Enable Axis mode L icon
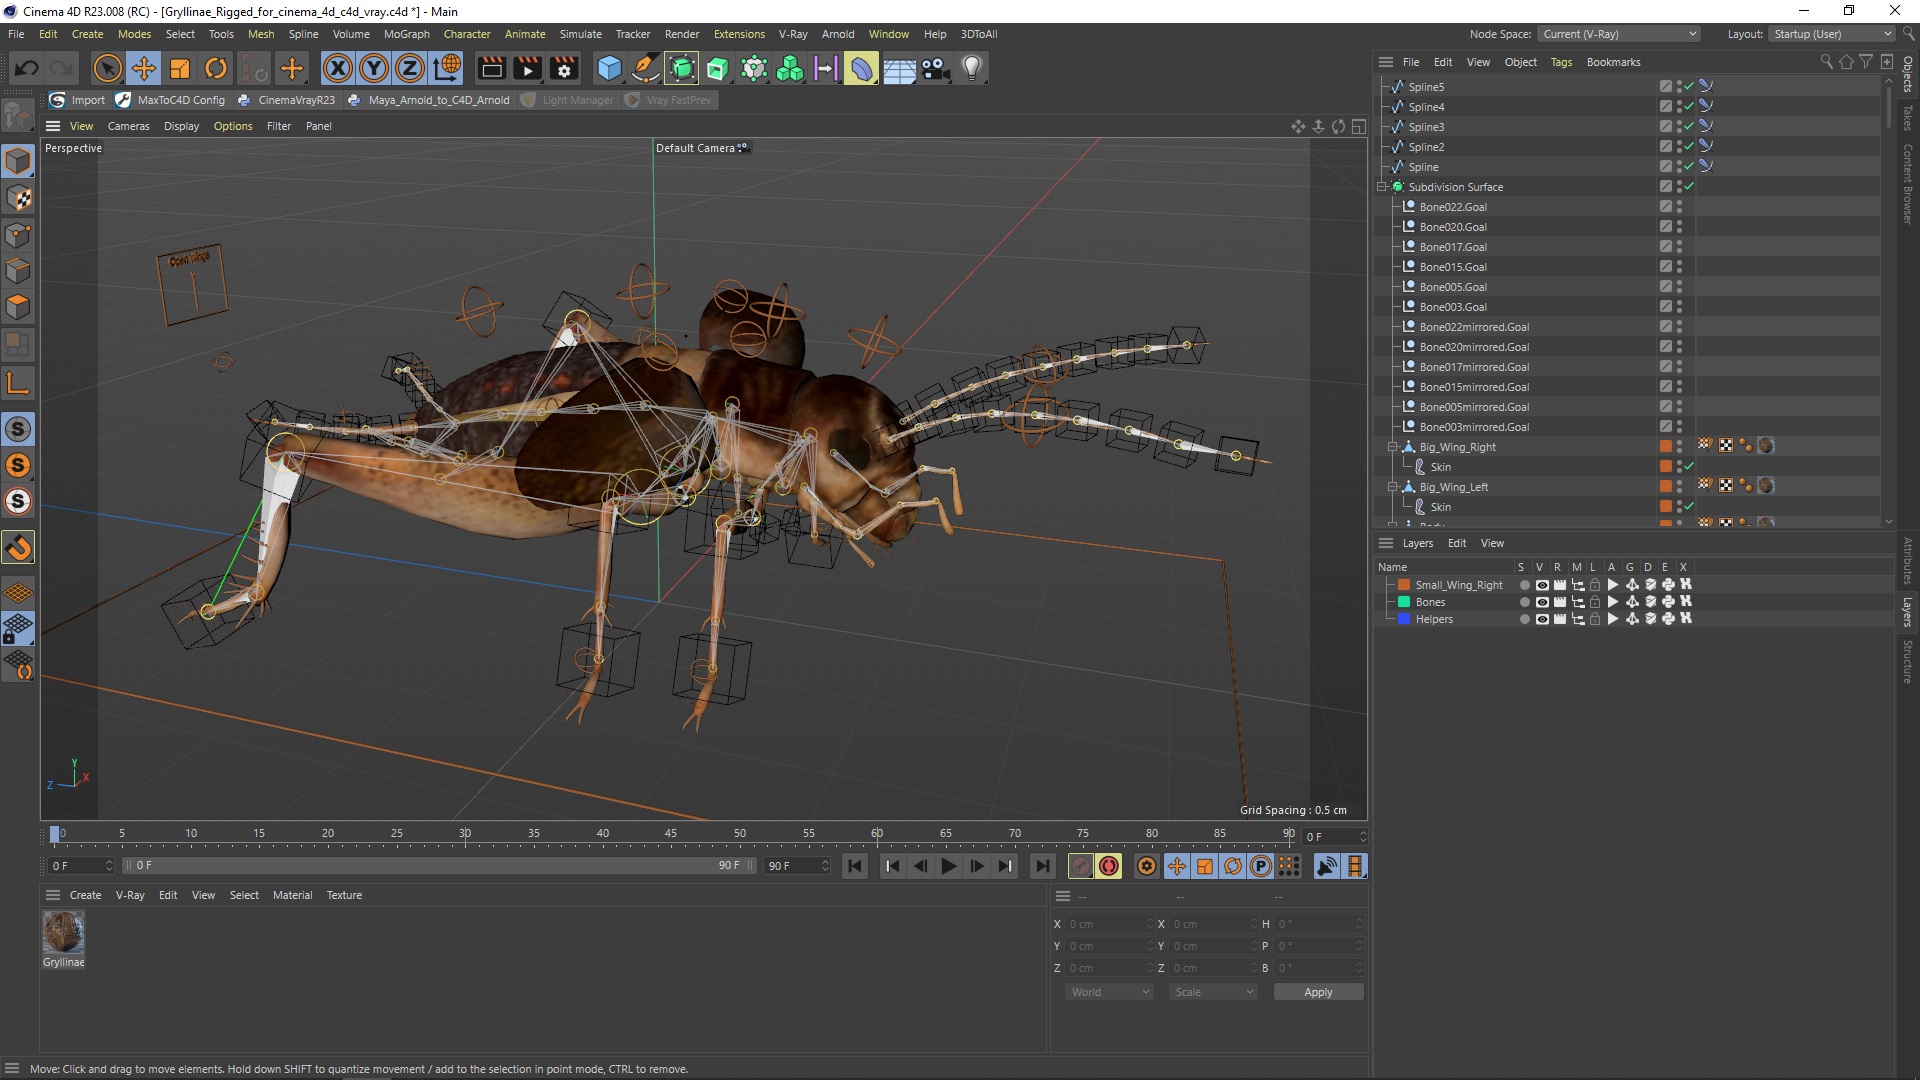This screenshot has width=1920, height=1080. click(x=18, y=383)
